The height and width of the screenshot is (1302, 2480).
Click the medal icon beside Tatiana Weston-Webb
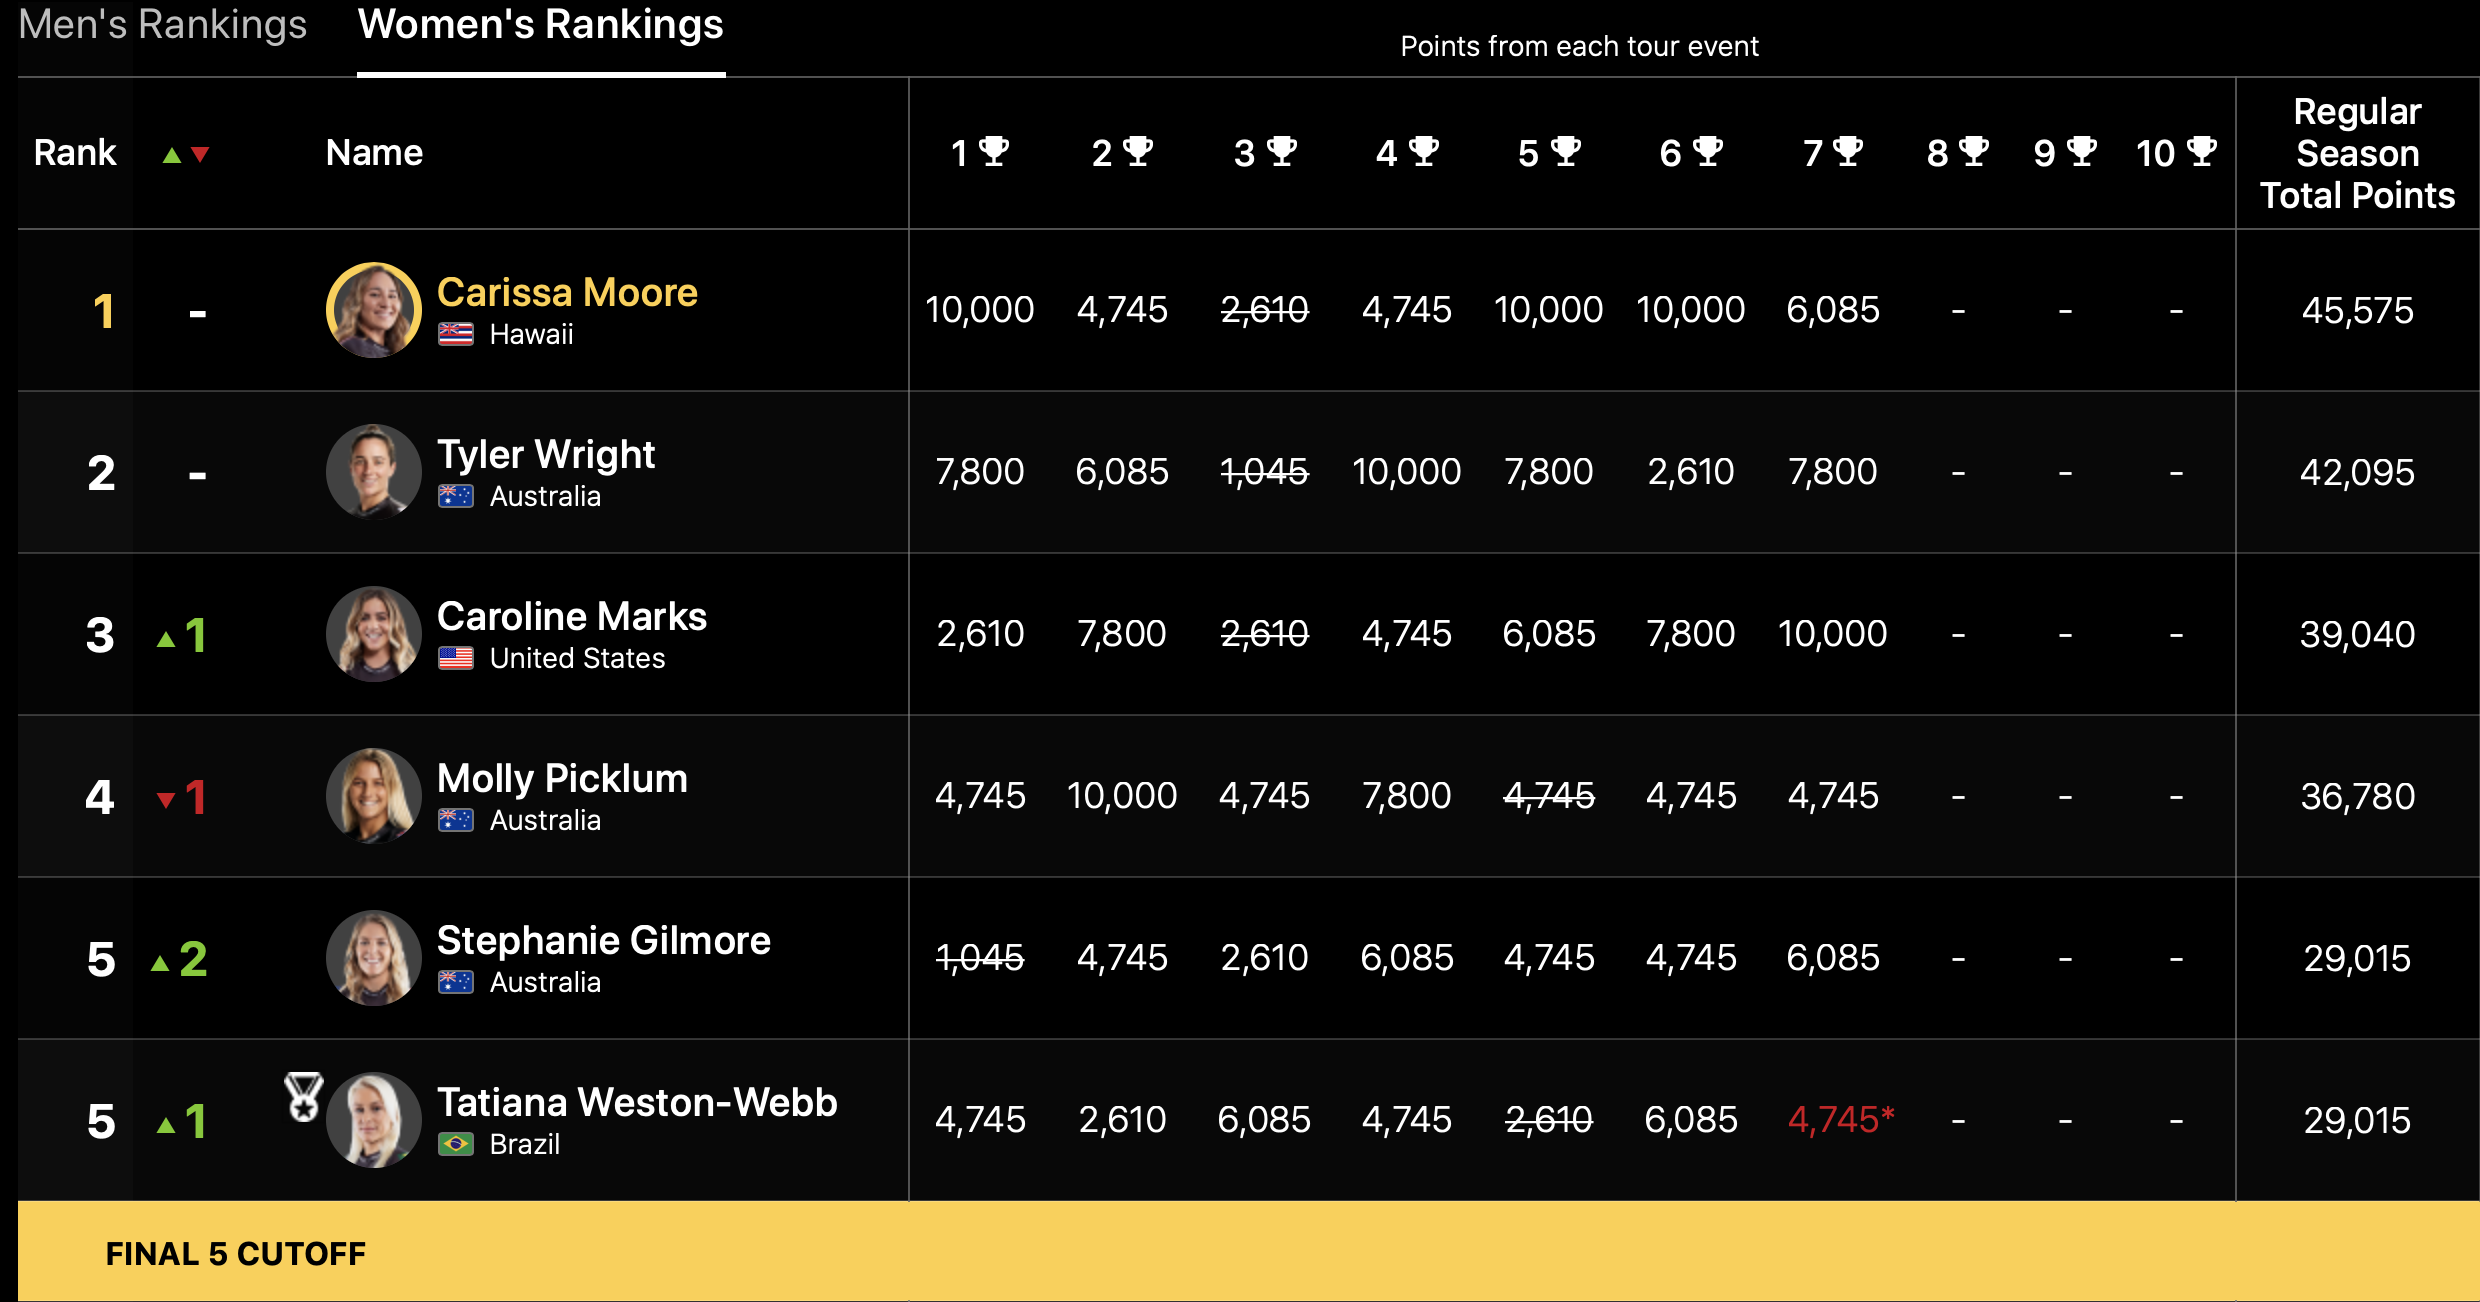[303, 1097]
